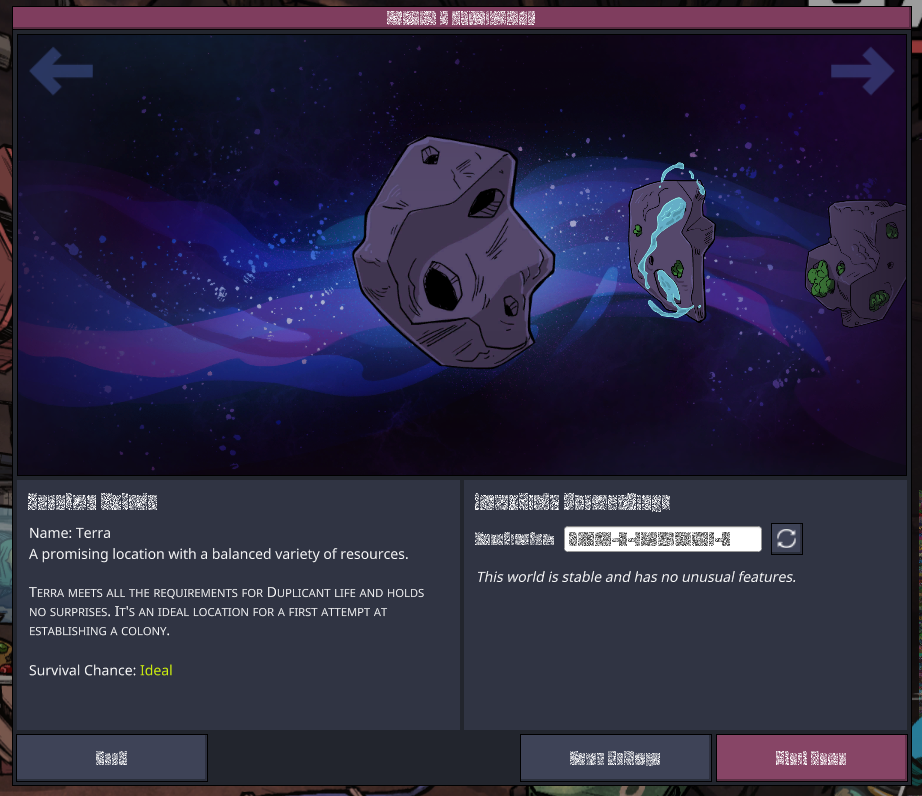Viewport: 922px width, 796px height.
Task: Click the pink button at bottom right
Action: [811, 758]
